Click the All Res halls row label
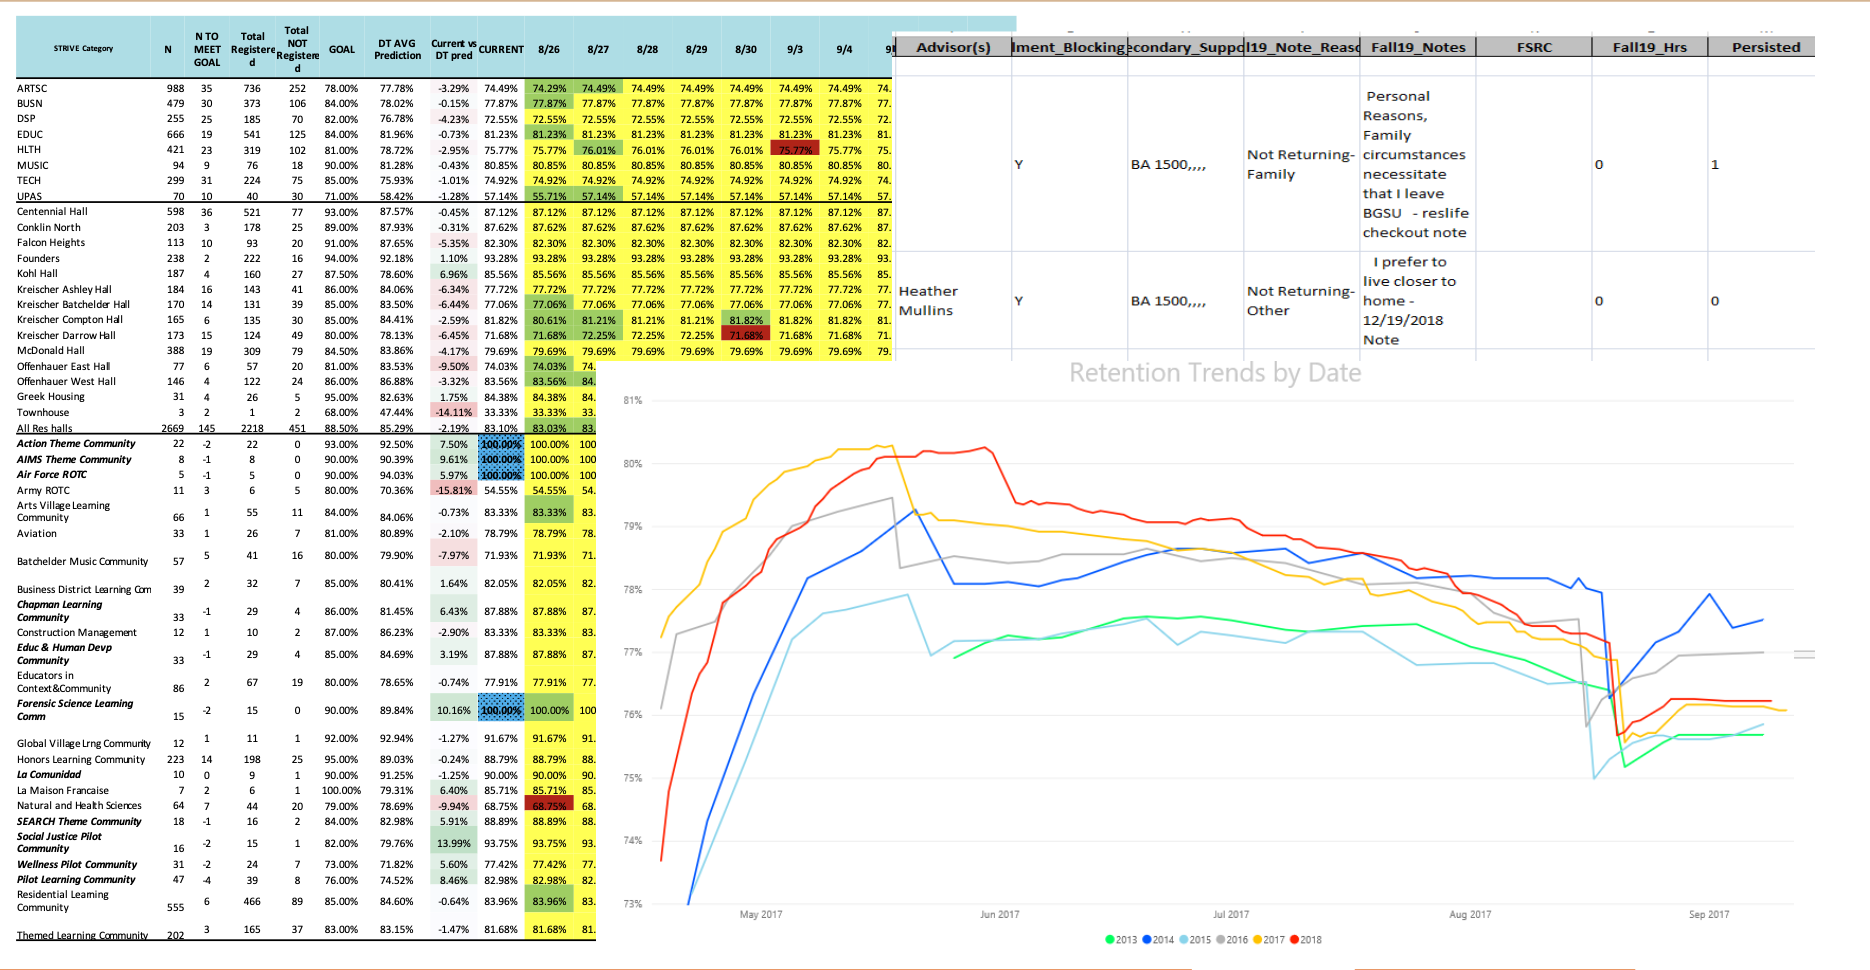The height and width of the screenshot is (970, 1870). 44,428
